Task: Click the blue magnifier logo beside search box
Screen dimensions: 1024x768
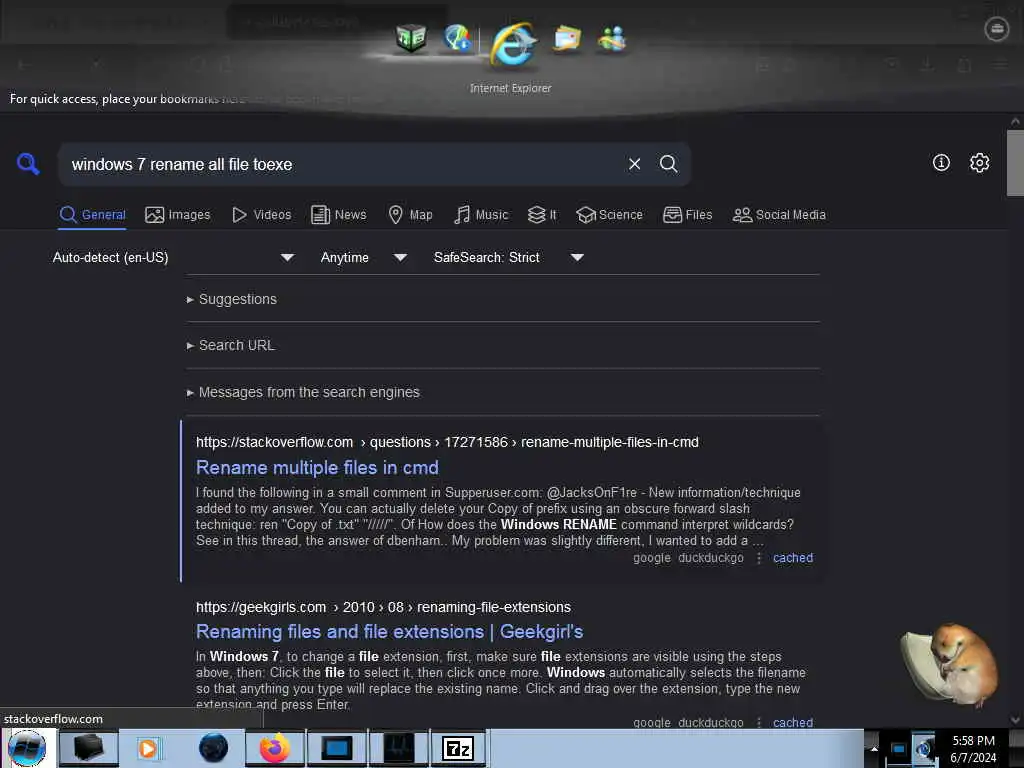Action: pos(28,164)
